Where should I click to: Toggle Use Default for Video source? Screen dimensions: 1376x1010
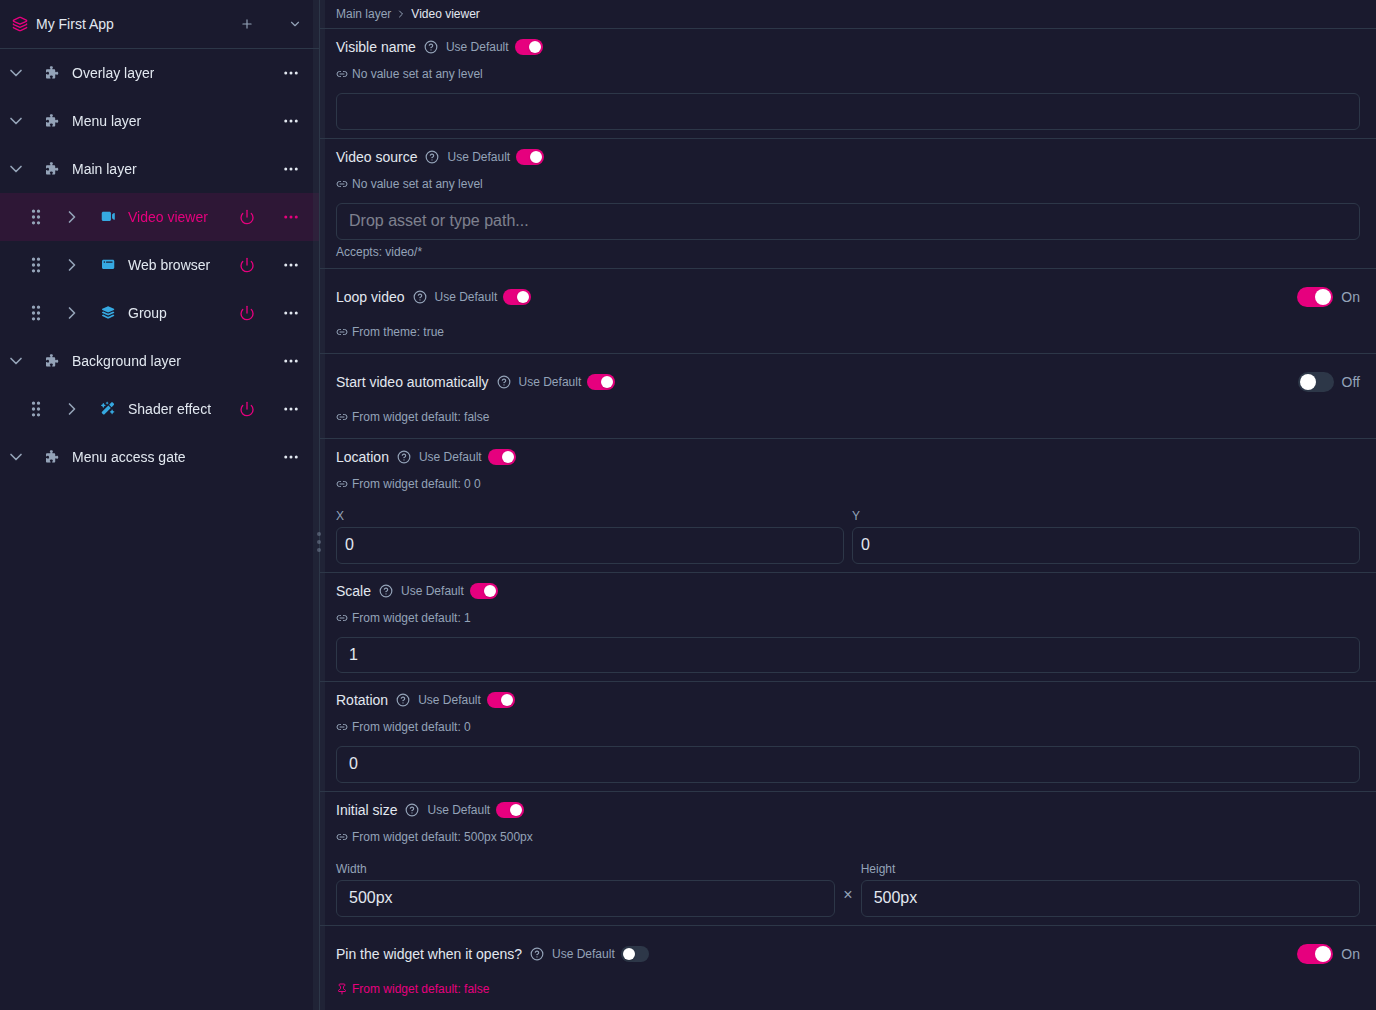[x=530, y=157]
